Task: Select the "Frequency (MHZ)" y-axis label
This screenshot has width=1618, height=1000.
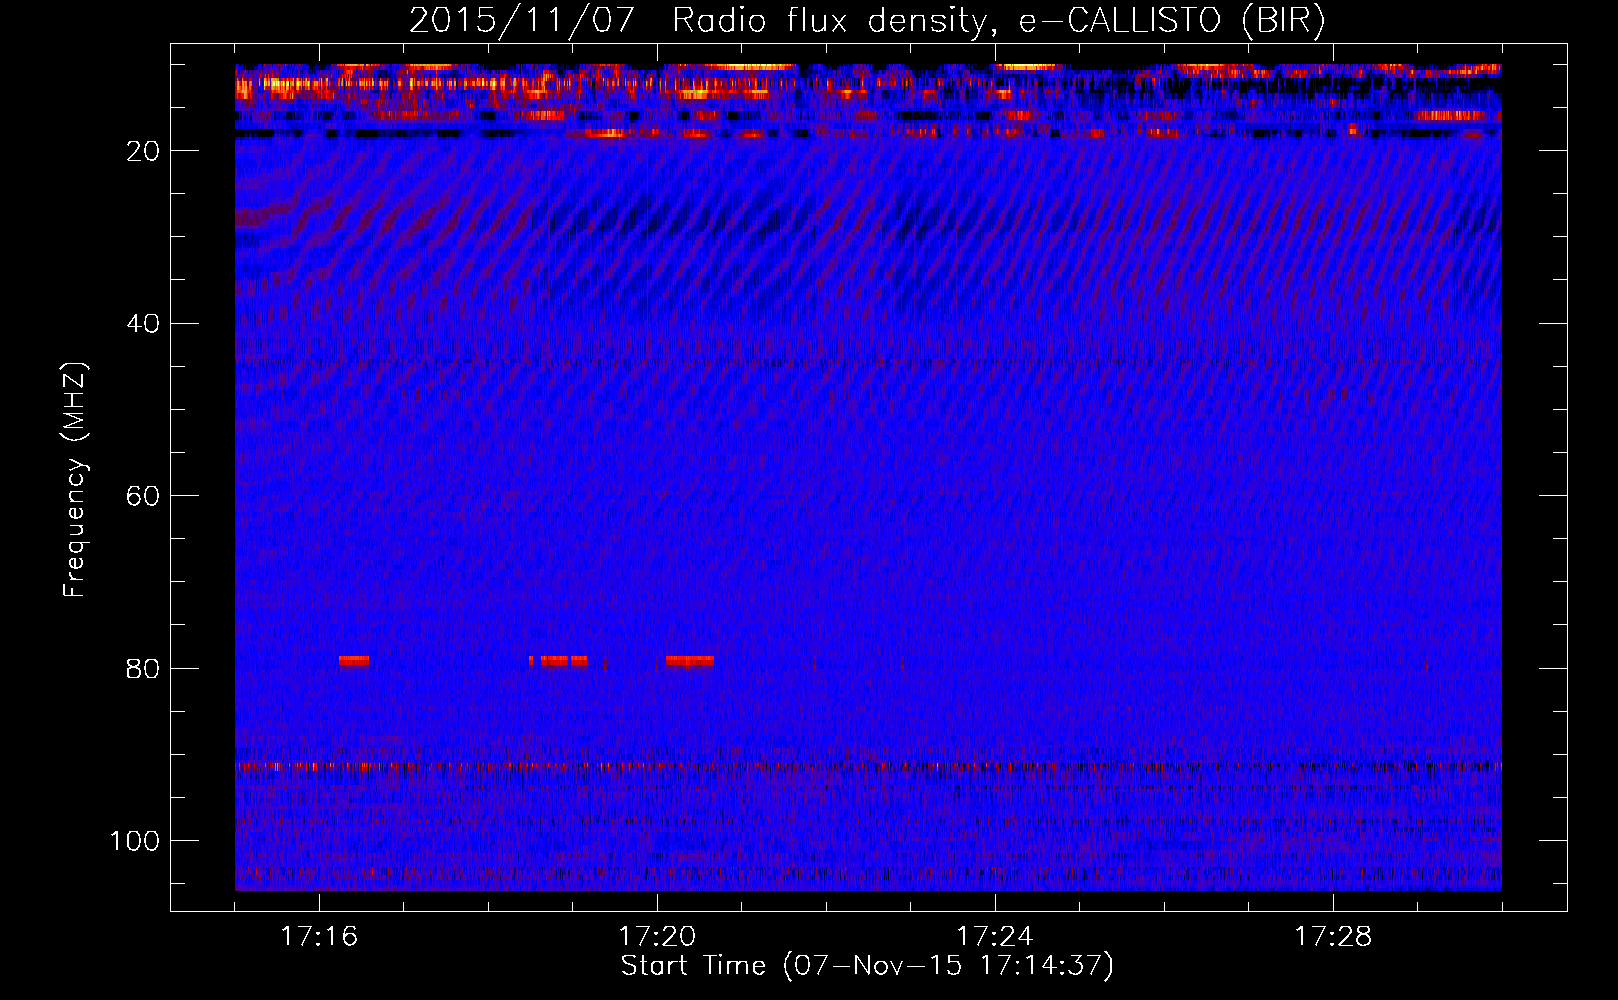Action: pos(75,480)
